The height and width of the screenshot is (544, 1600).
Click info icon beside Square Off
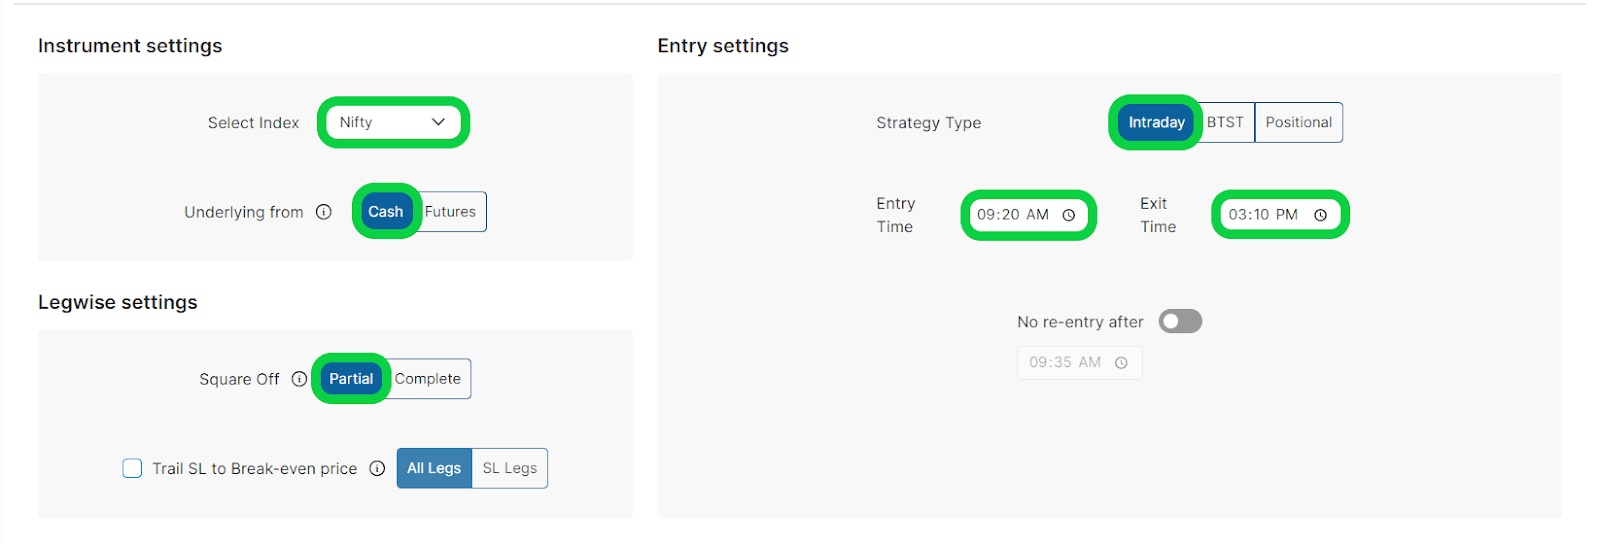pos(299,379)
